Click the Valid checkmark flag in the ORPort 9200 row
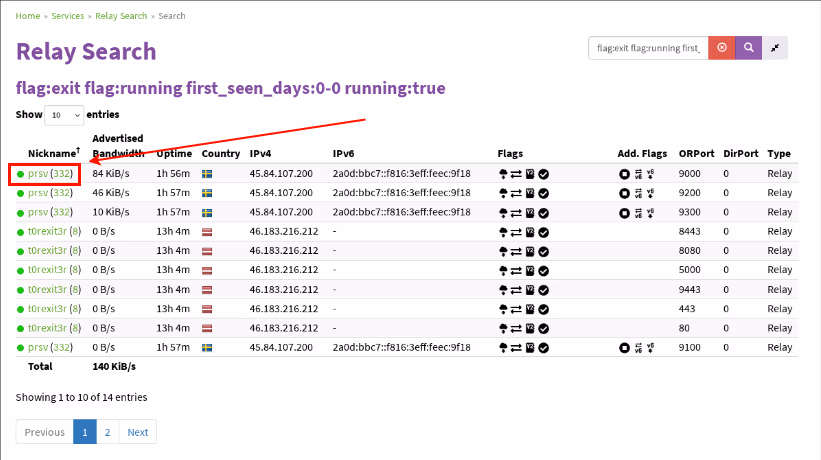The image size is (821, 460). (543, 192)
